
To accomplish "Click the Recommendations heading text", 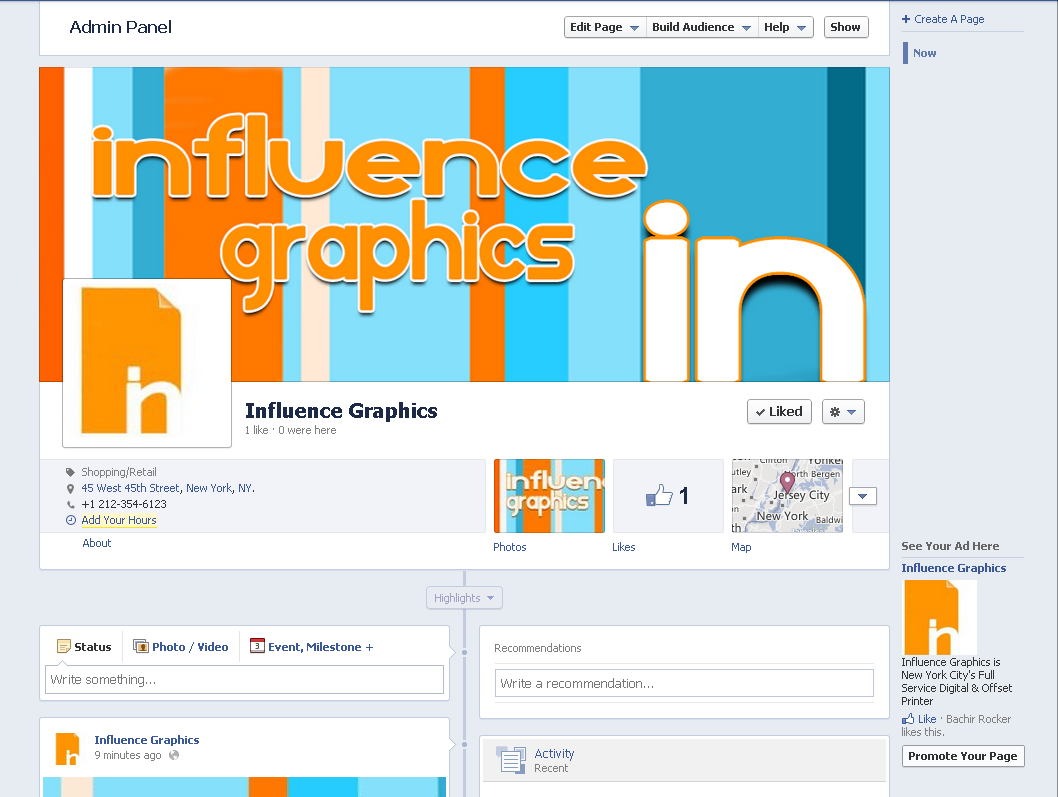I will tap(538, 648).
